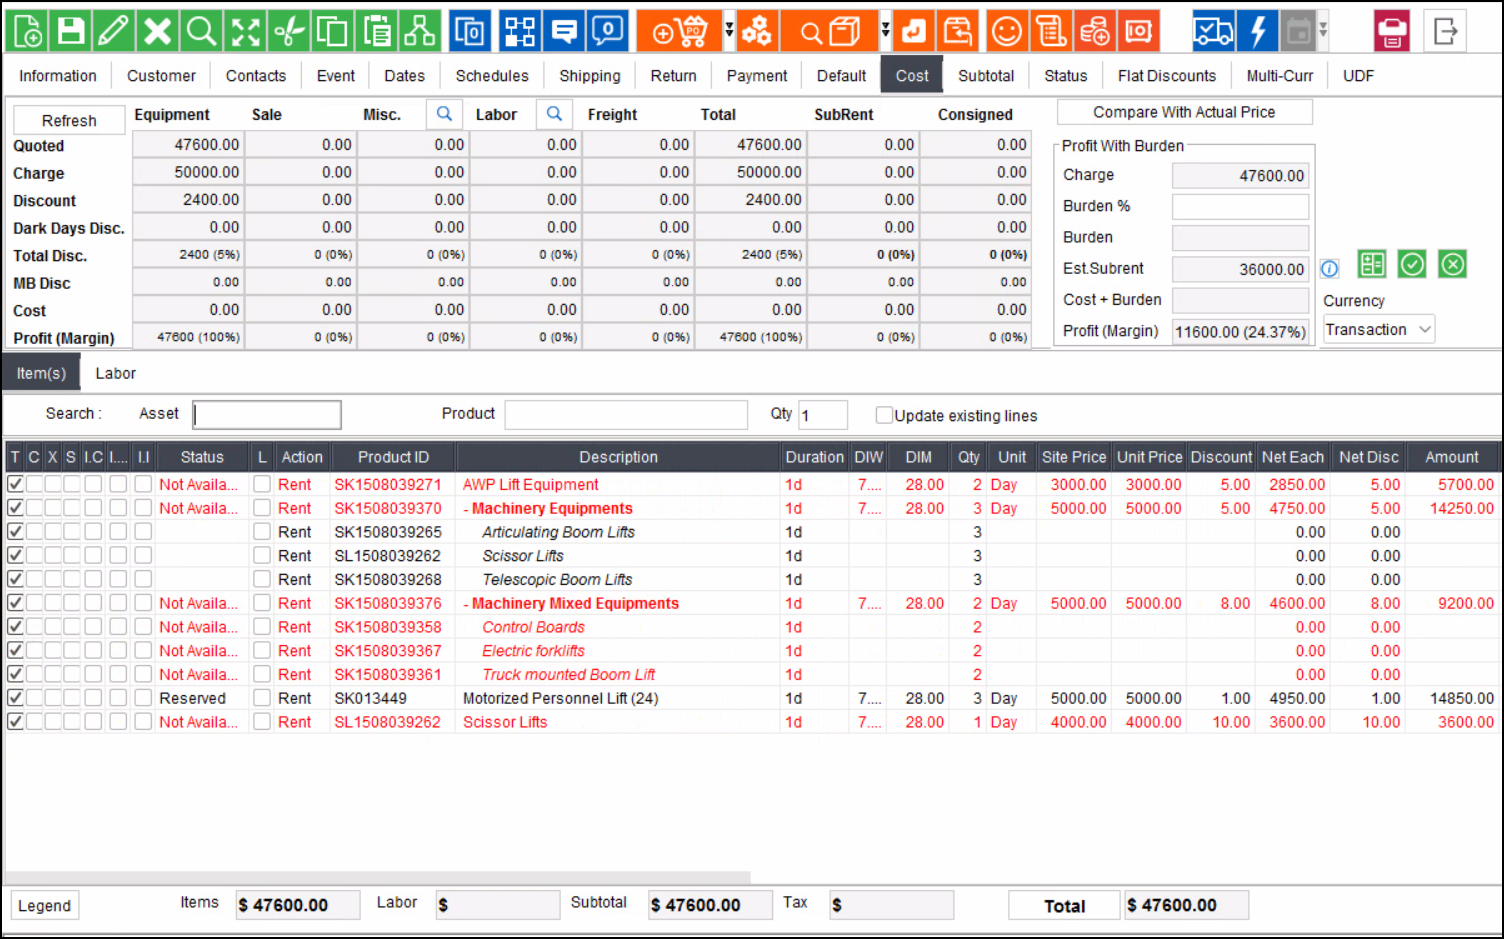
Task: Click the blue lightning bolt icon
Action: pos(1258,32)
